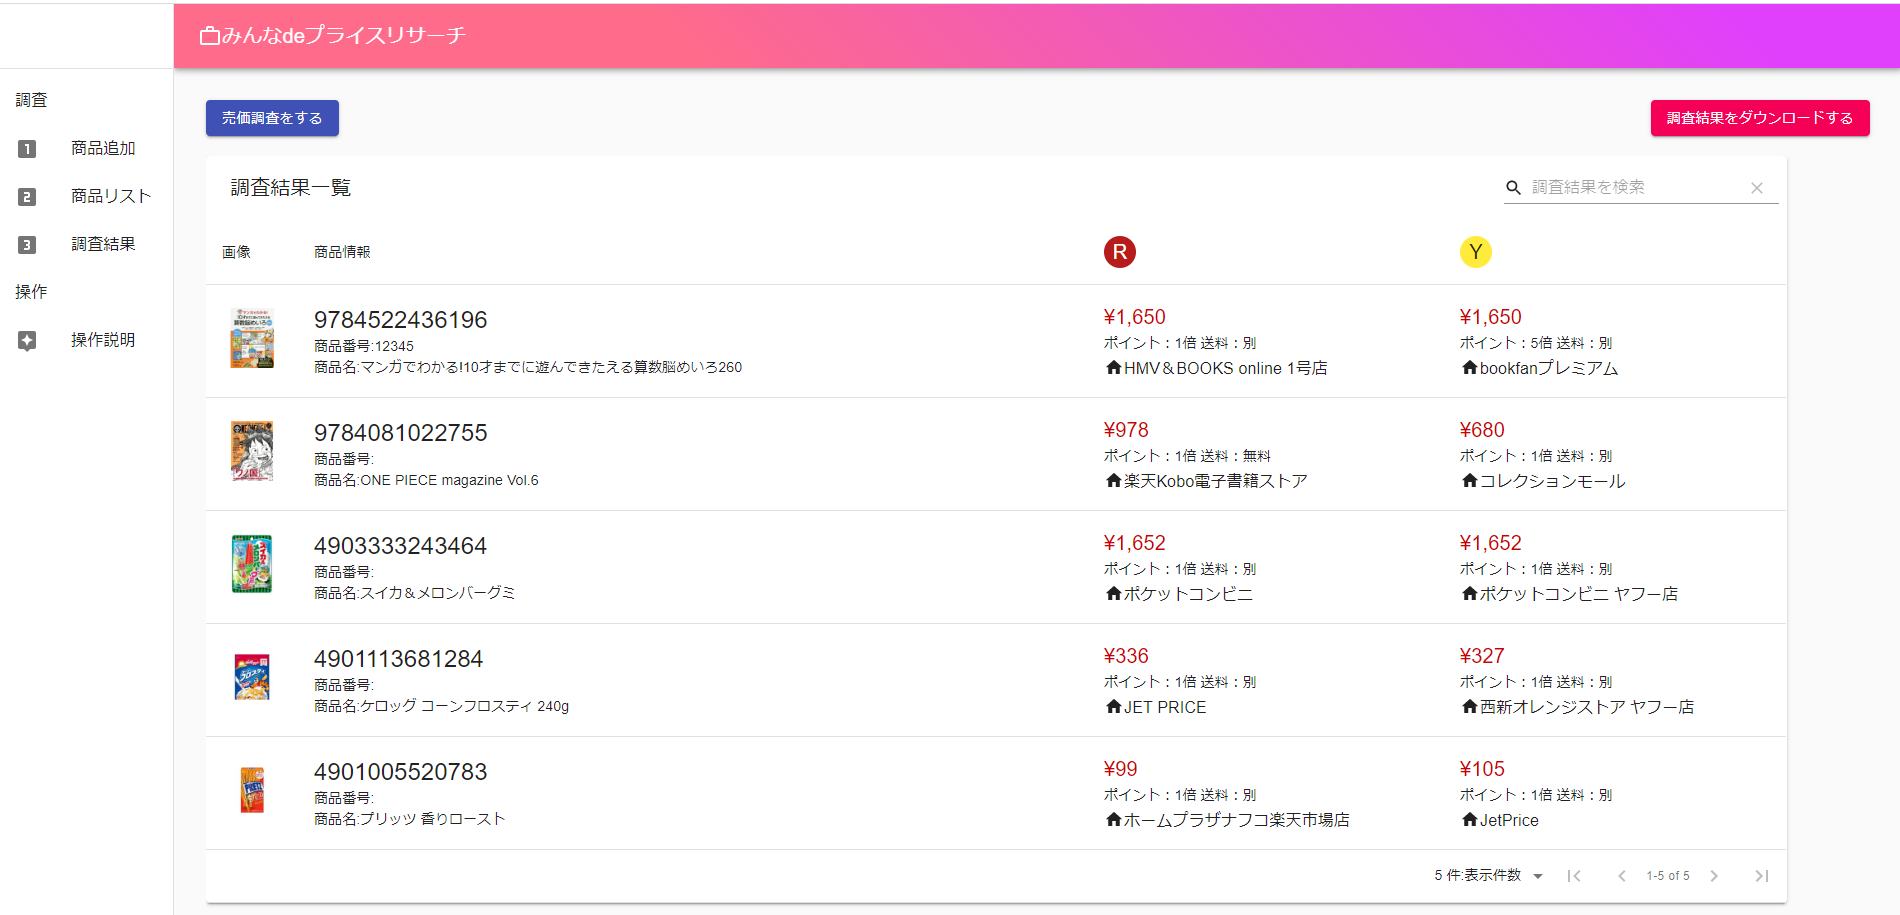Click the numbered 1 icon beside 商品追加

click(x=27, y=149)
